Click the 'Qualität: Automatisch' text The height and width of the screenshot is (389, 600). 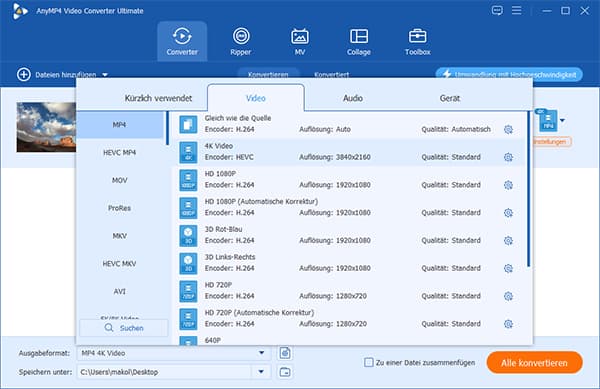point(456,129)
